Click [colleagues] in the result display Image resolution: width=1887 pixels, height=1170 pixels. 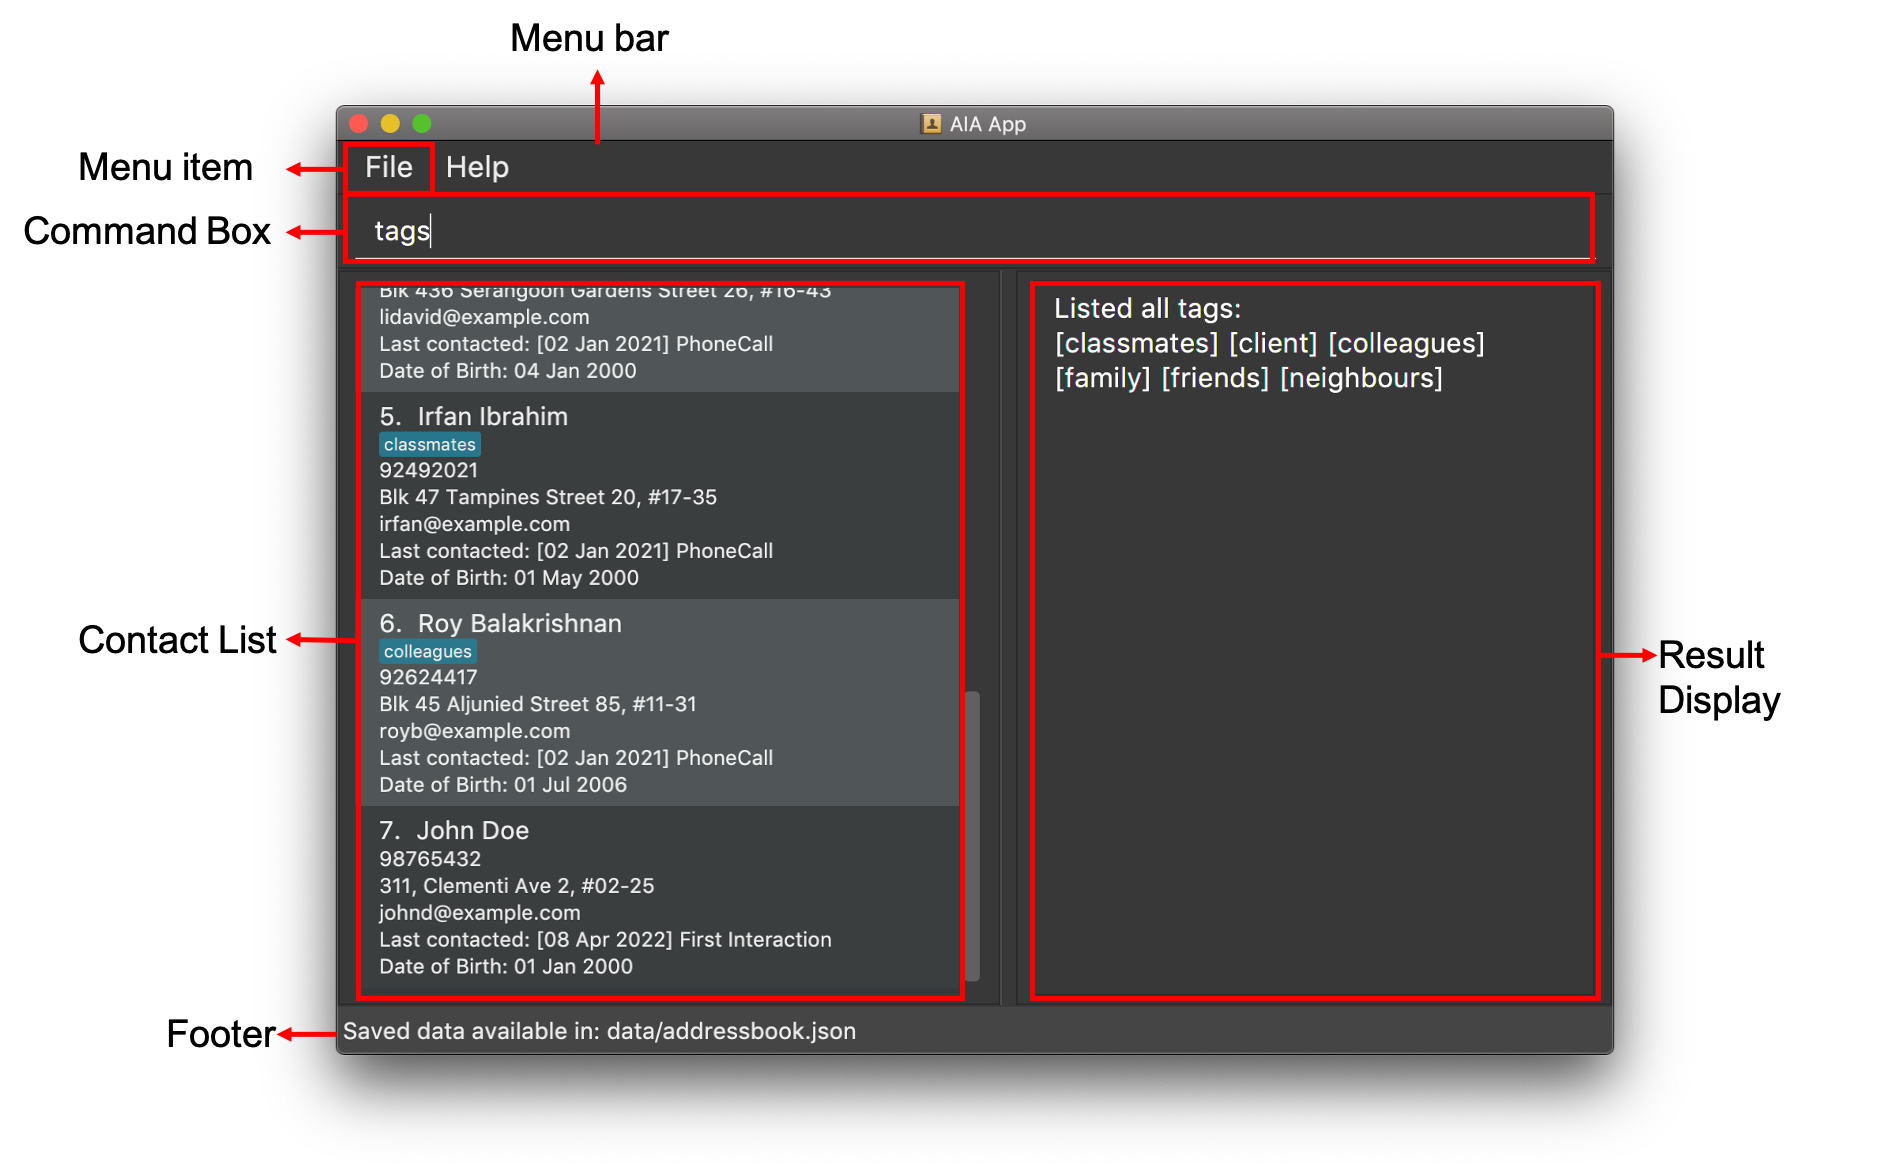pyautogui.click(x=1406, y=343)
